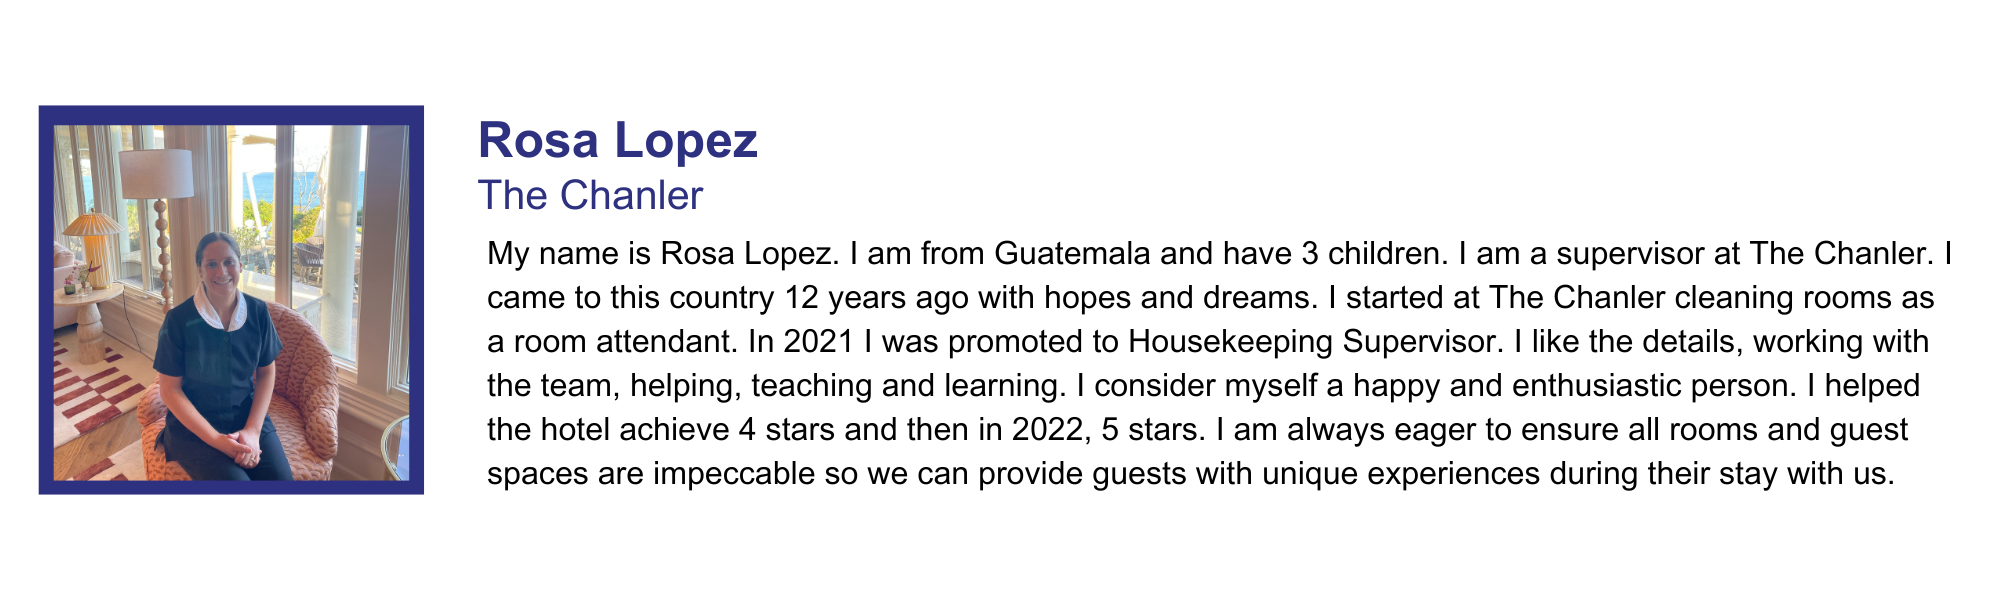Click "Housekeeping Supervisor" in the paragraph
Viewport: 2000px width, 600px height.
click(1314, 342)
